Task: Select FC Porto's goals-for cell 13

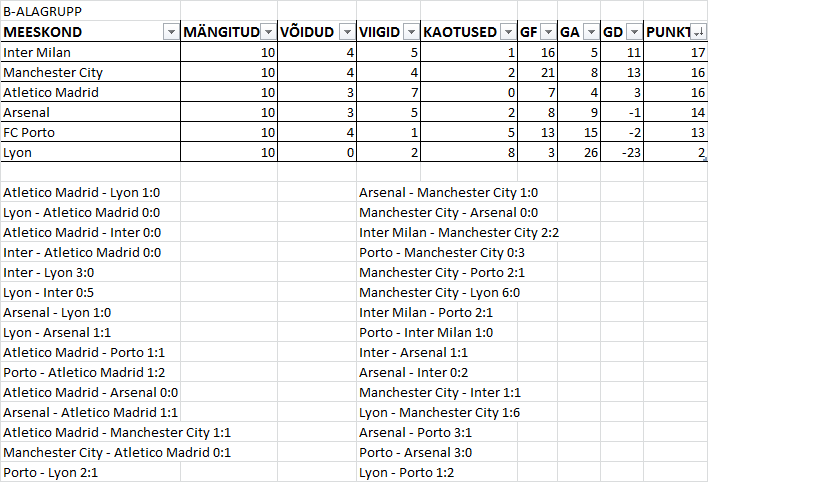Action: click(538, 132)
